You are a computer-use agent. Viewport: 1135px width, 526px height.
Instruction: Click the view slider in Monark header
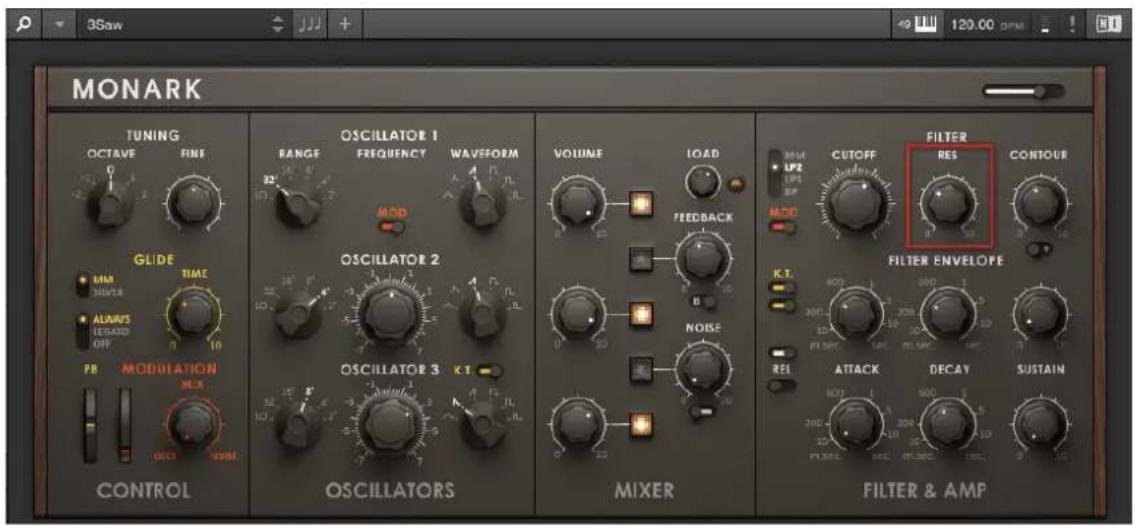click(1024, 91)
